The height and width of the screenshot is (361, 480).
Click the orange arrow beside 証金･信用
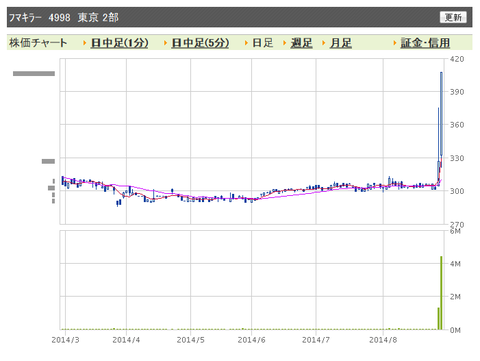pos(395,43)
